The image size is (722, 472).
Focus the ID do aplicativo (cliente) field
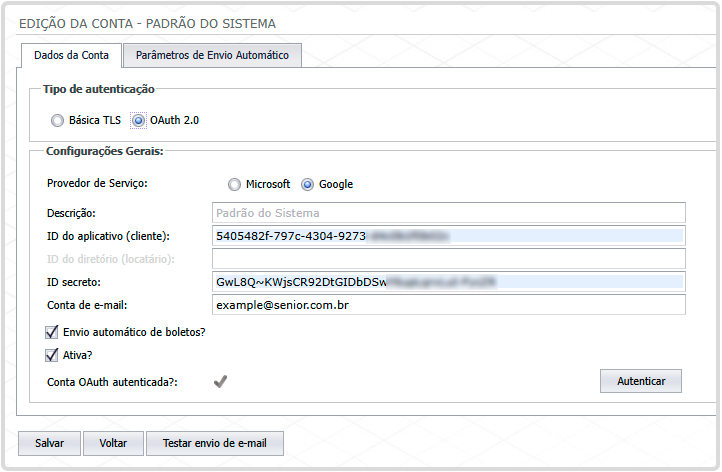448,236
